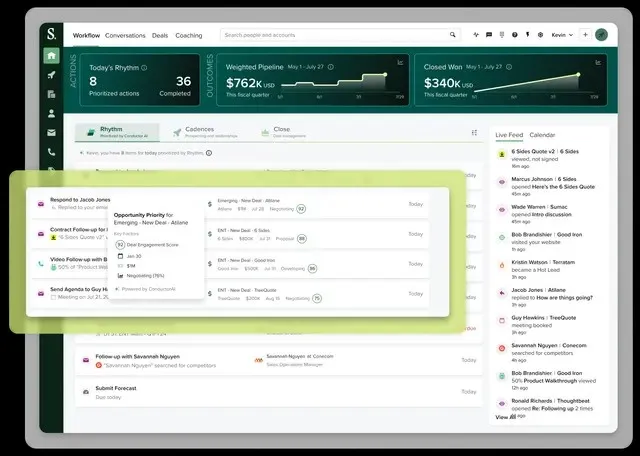Click the info icon next to Today's Rhythm
This screenshot has width=640, height=456.
144,68
